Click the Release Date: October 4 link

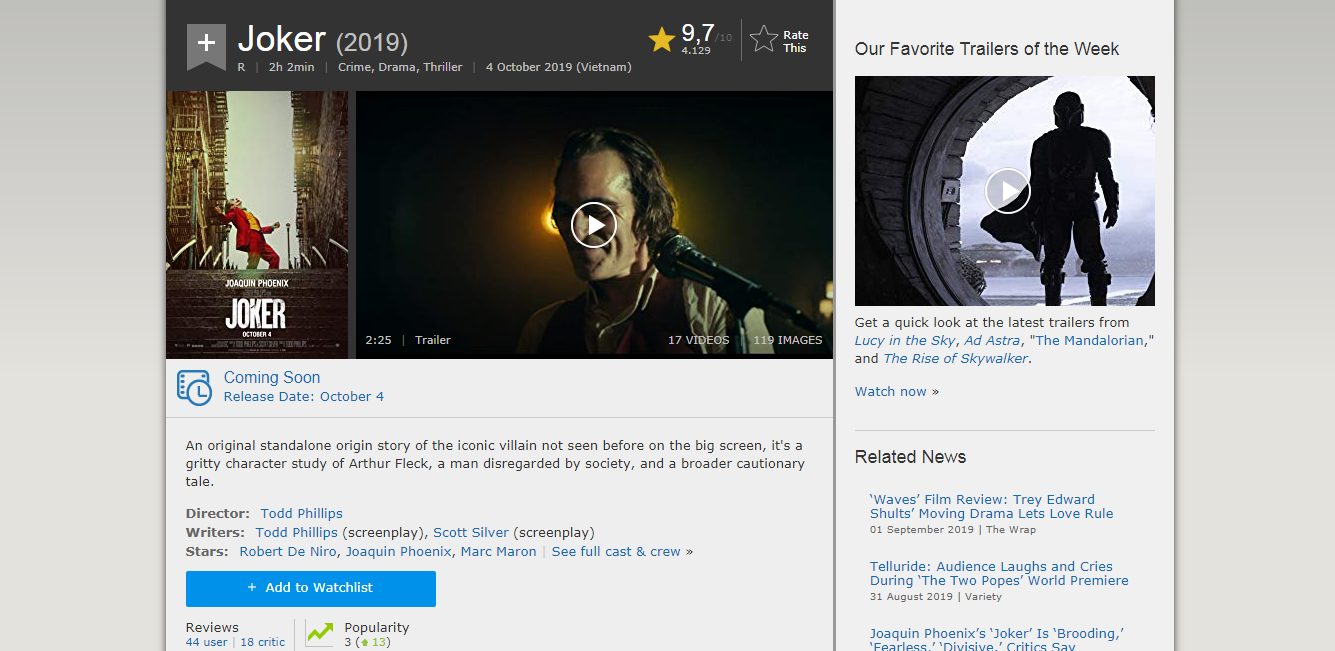(303, 396)
